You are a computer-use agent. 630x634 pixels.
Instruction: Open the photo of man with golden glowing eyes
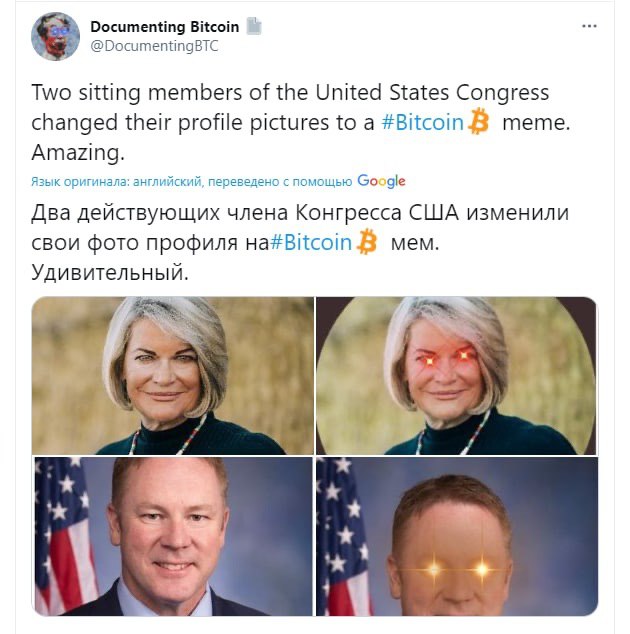coord(456,536)
